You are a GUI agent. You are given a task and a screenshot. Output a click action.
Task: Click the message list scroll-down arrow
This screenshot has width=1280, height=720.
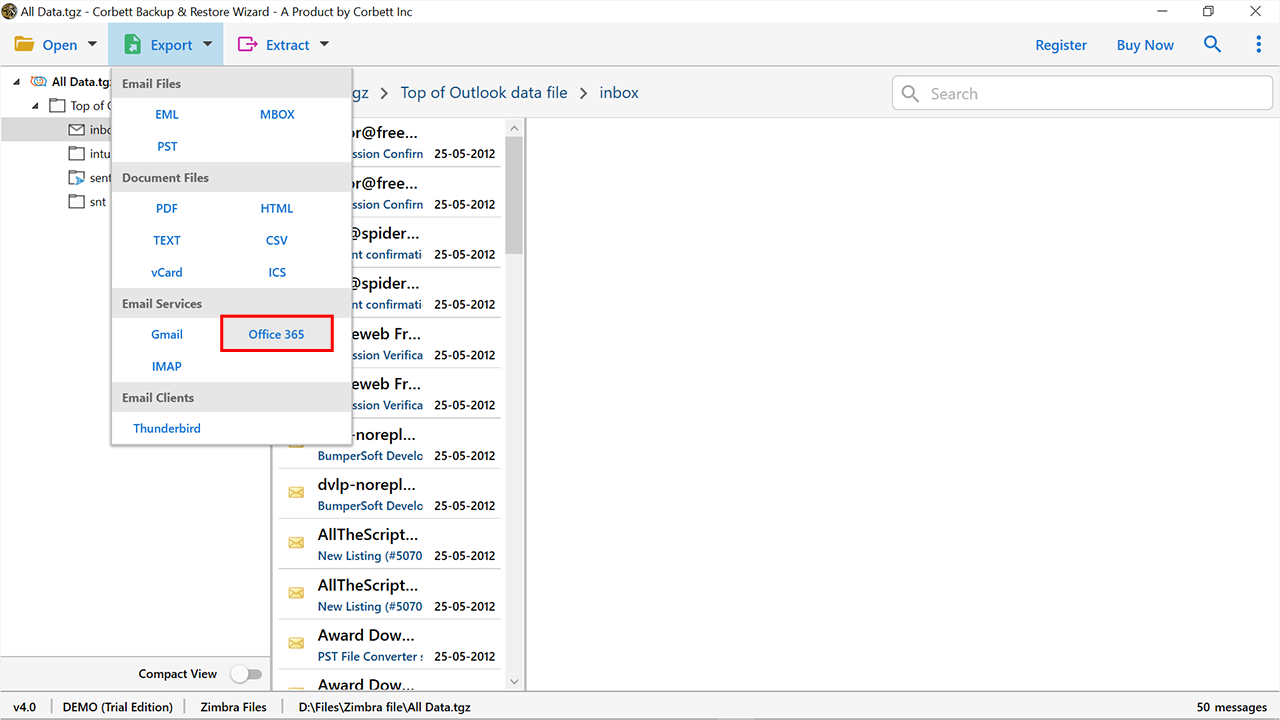(514, 682)
